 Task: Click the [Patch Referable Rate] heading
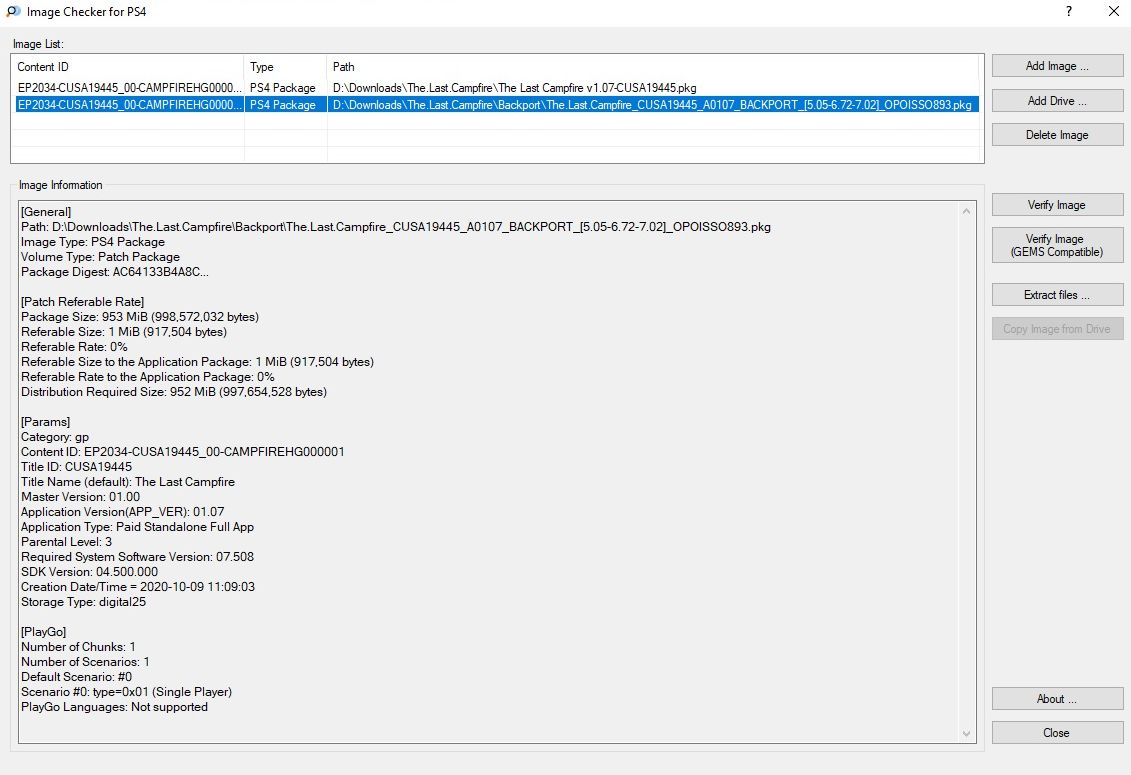pyautogui.click(x=82, y=302)
